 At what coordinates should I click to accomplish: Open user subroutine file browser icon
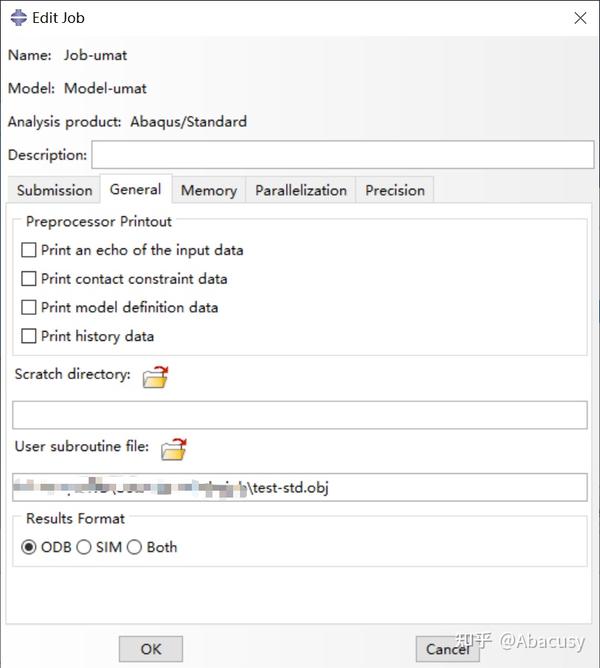click(174, 449)
